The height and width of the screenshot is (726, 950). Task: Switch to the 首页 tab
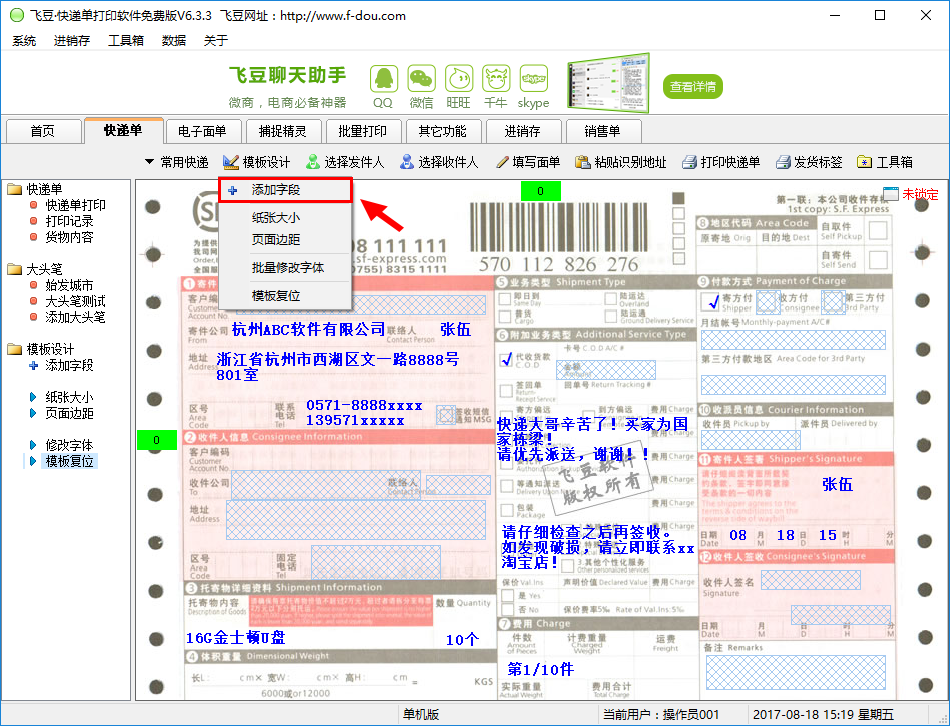[x=43, y=131]
